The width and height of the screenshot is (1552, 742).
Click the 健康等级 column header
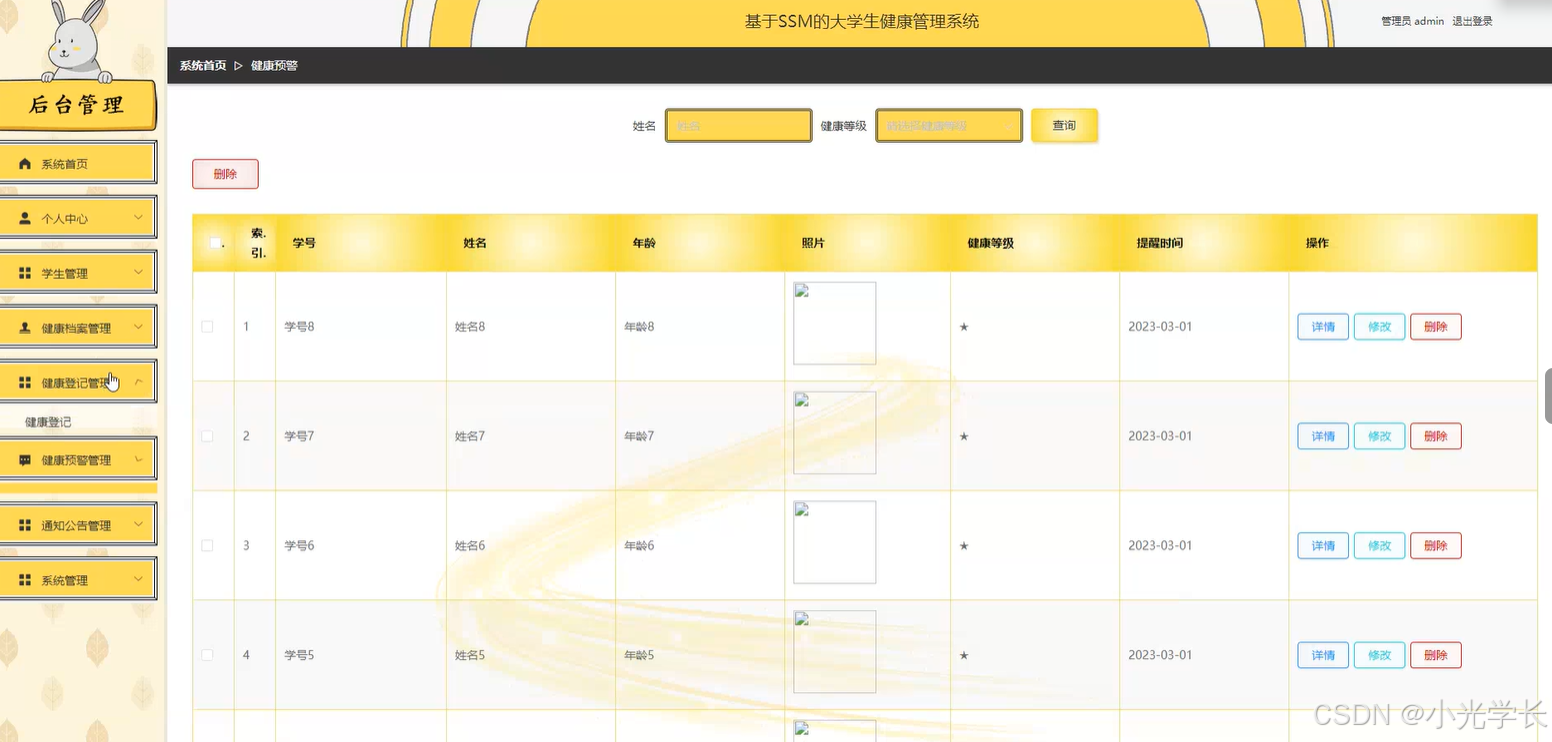click(x=990, y=243)
